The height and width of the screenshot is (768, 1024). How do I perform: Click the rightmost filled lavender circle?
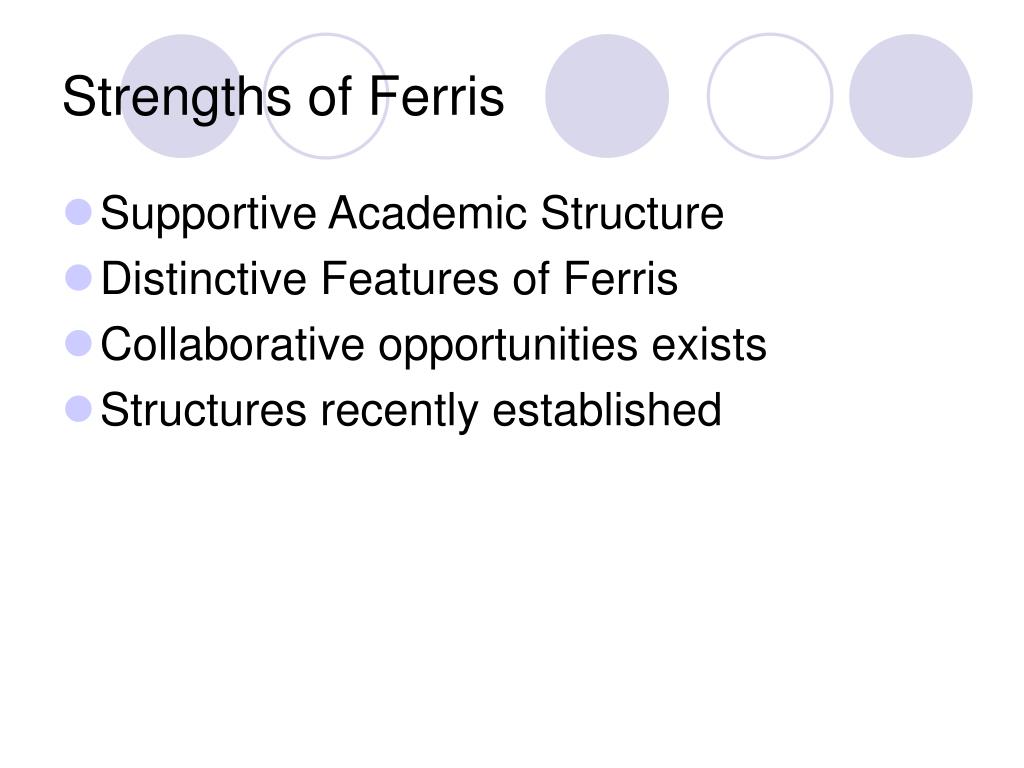911,96
